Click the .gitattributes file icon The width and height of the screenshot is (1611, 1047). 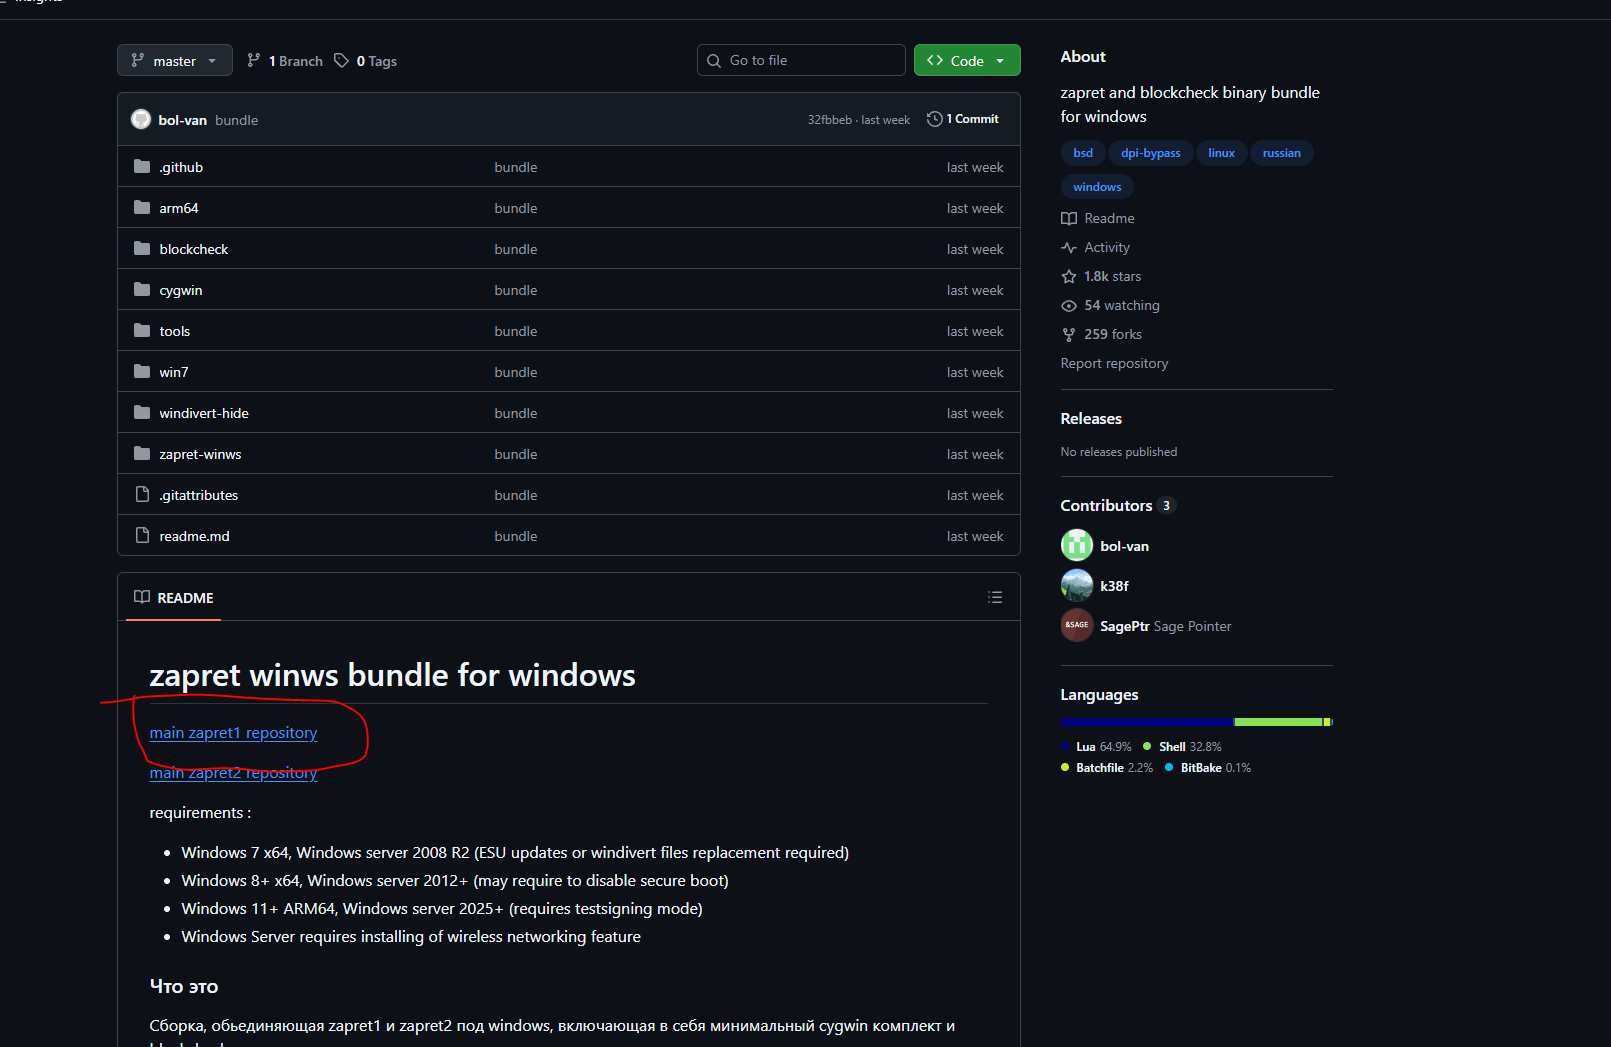[142, 495]
